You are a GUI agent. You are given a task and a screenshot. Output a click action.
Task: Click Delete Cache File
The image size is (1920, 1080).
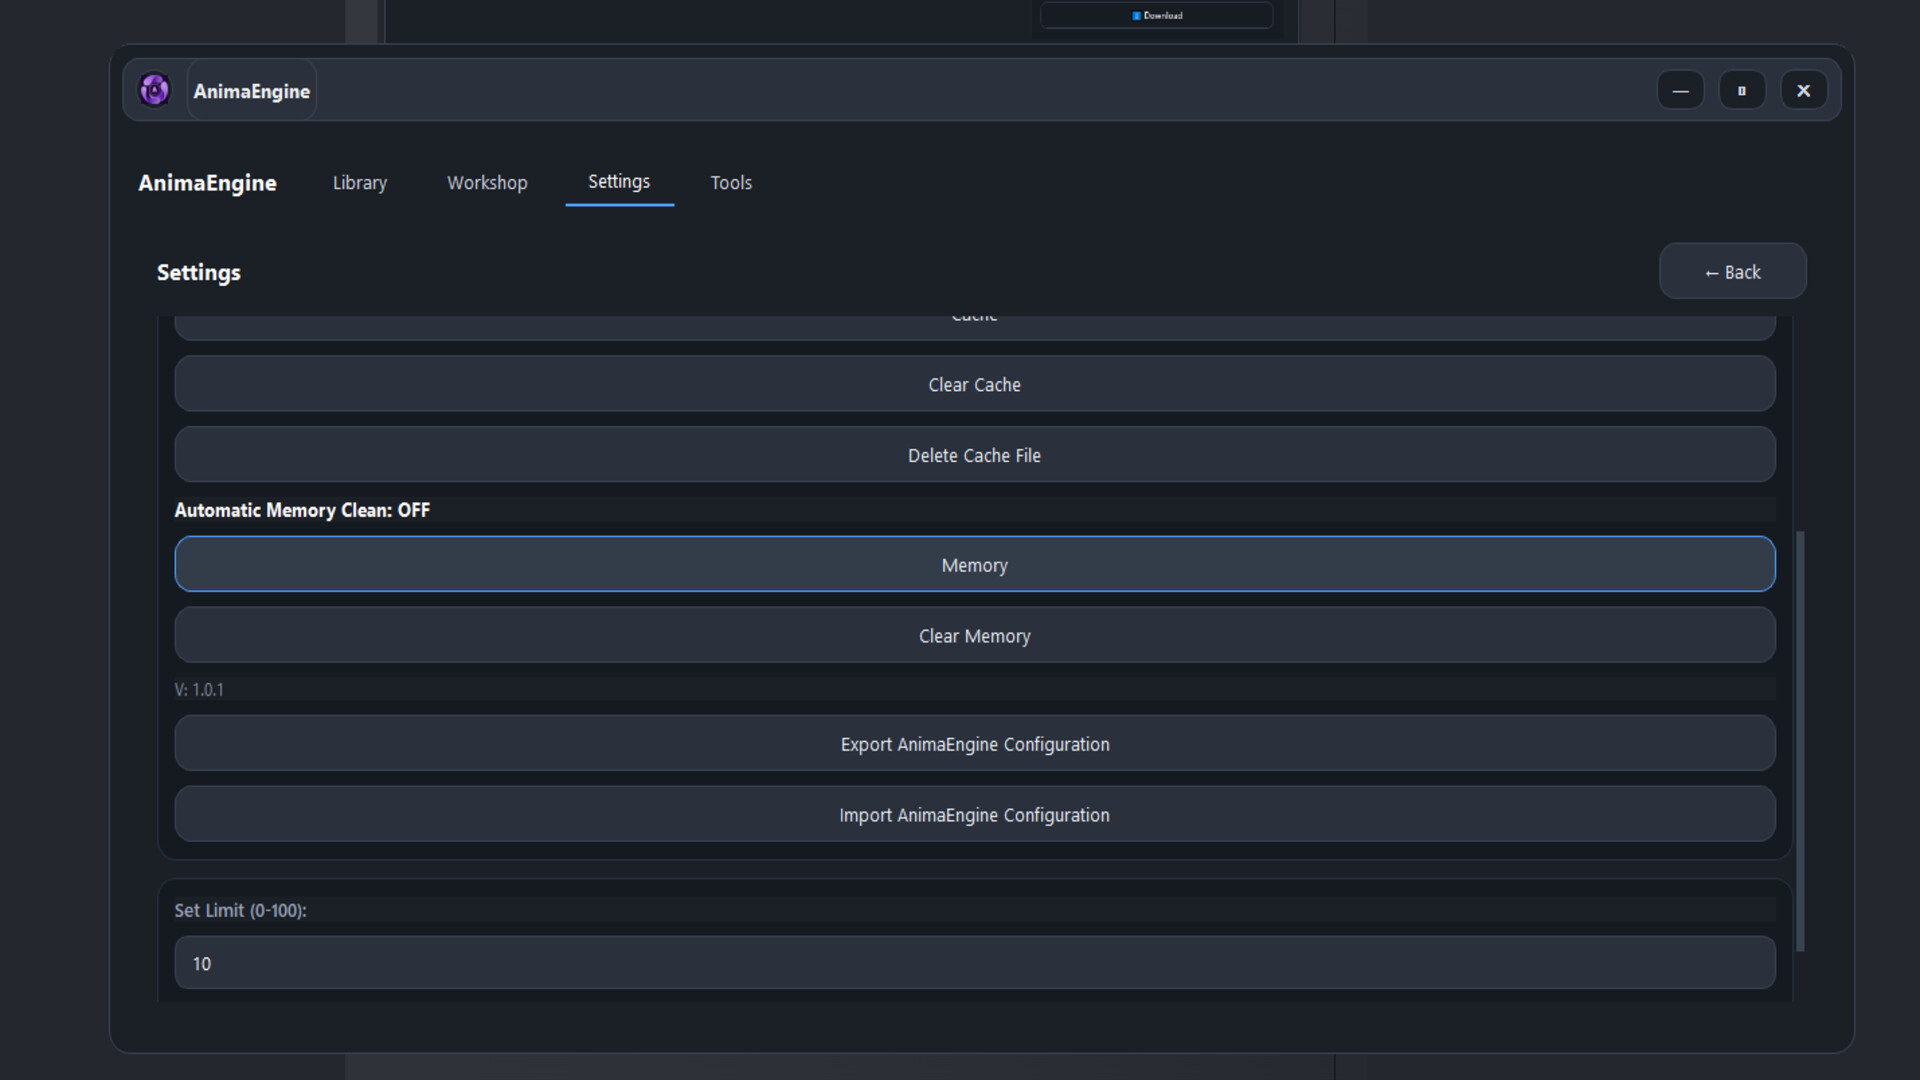click(974, 455)
